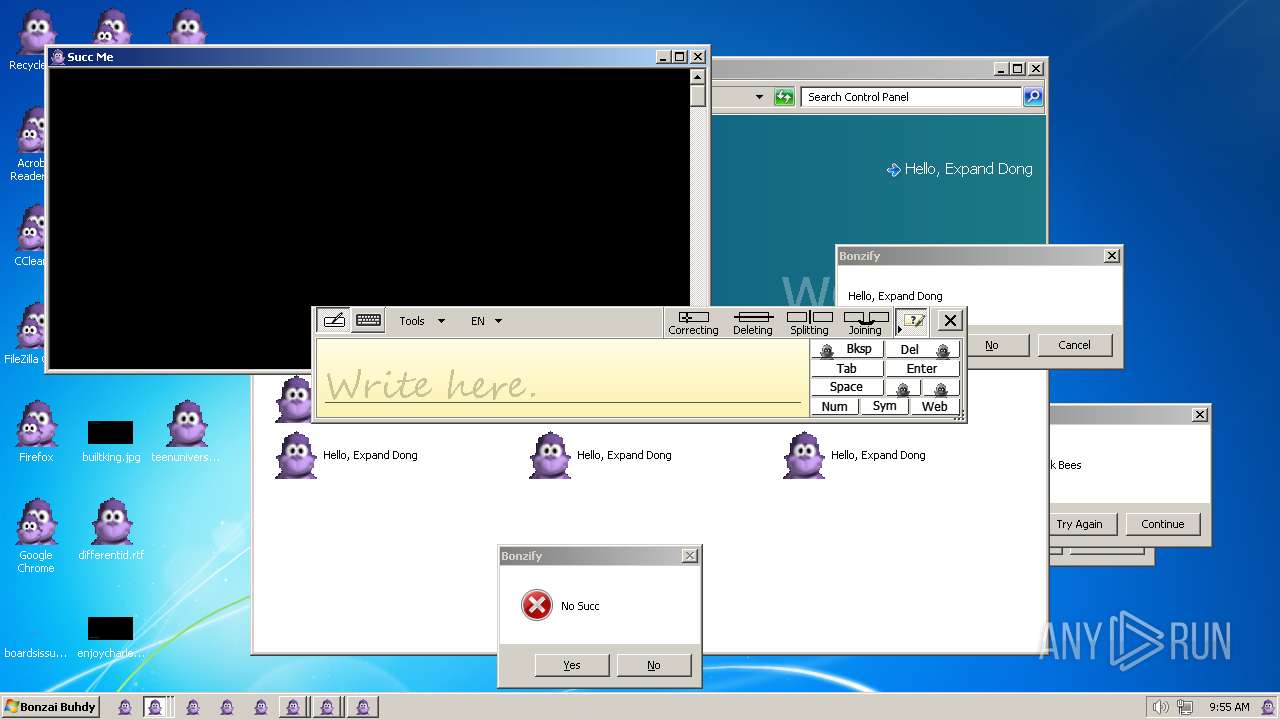The height and width of the screenshot is (720, 1280).
Task: Click the volume speaker tray icon
Action: 1160,707
